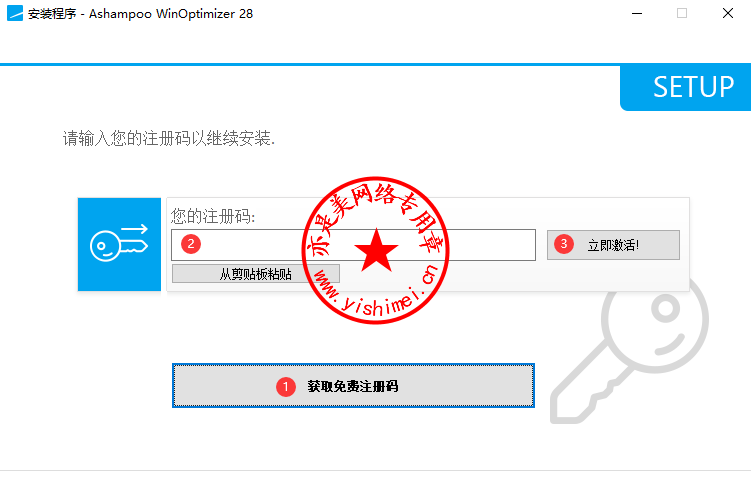751x501 pixels.
Task: Click the title 安装程序 - Ashampoo WinOptimizer 28
Action: click(140, 14)
